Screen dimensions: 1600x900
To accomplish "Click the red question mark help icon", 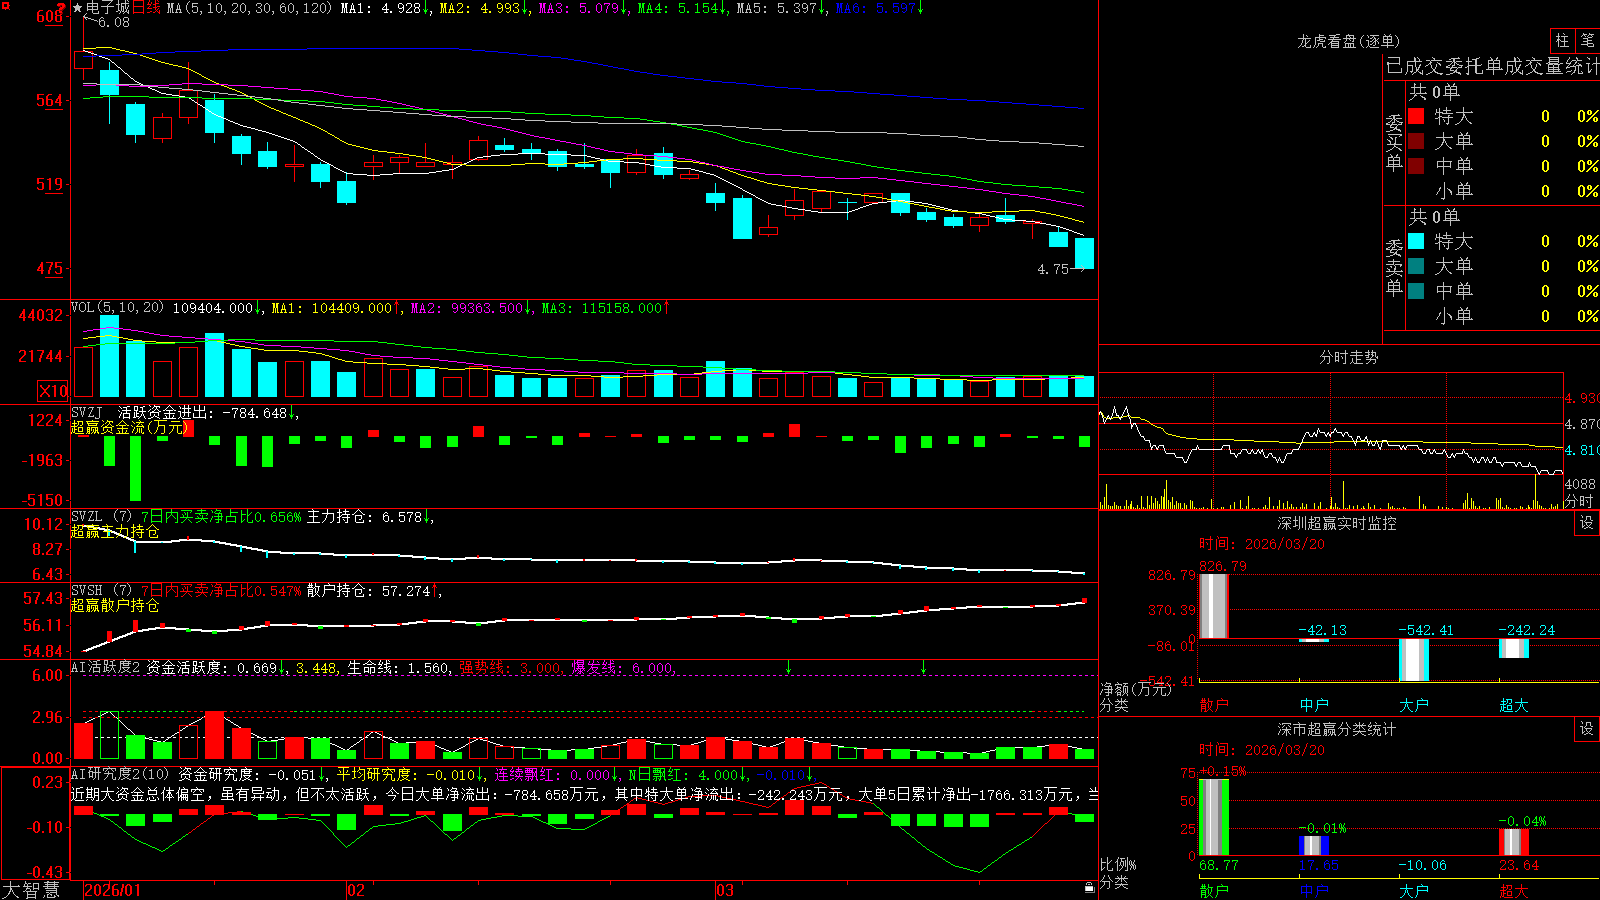I will click(x=63, y=8).
